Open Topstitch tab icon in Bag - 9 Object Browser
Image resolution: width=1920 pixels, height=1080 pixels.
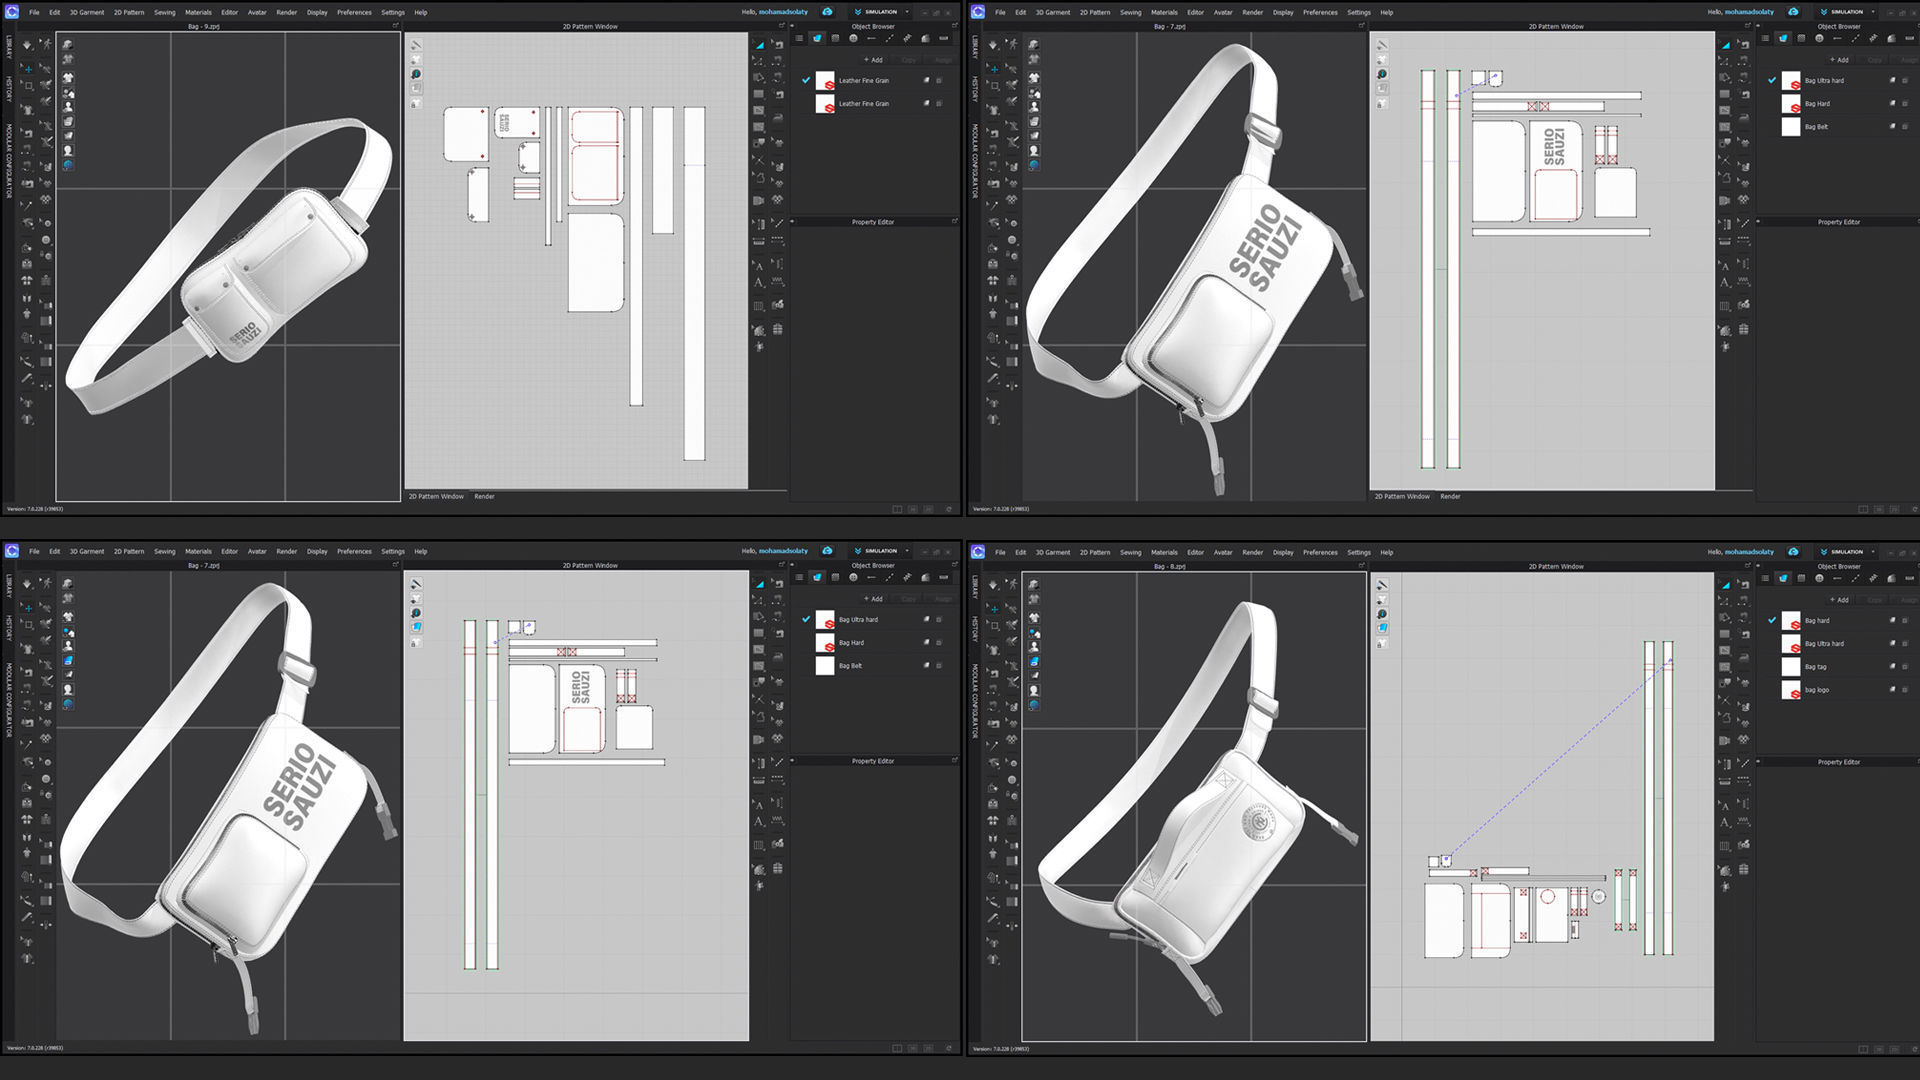(x=889, y=38)
